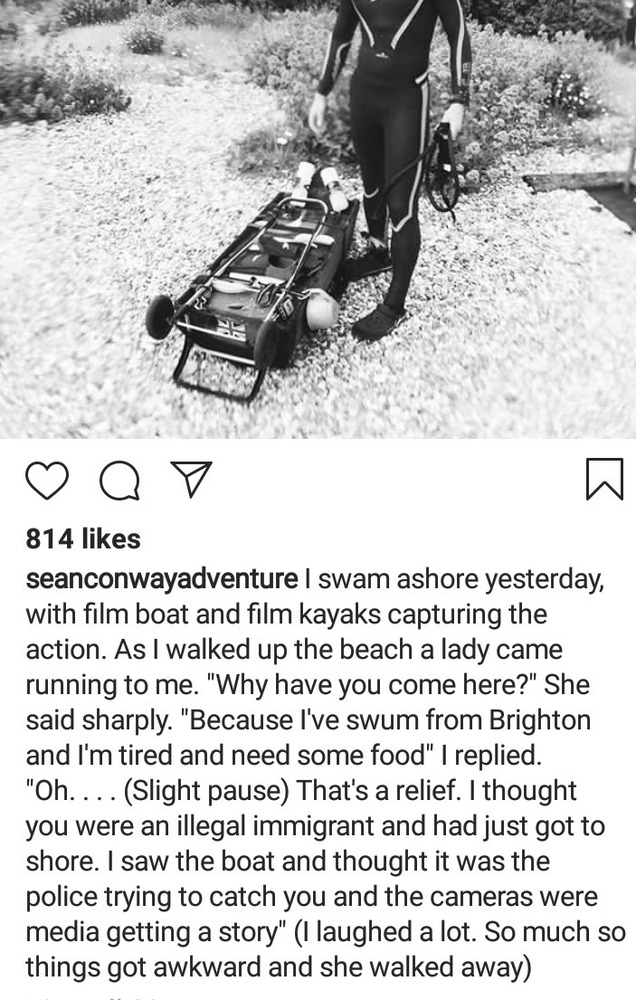The image size is (636, 1000).
Task: Like the post with the heart icon
Action: [x=47, y=480]
